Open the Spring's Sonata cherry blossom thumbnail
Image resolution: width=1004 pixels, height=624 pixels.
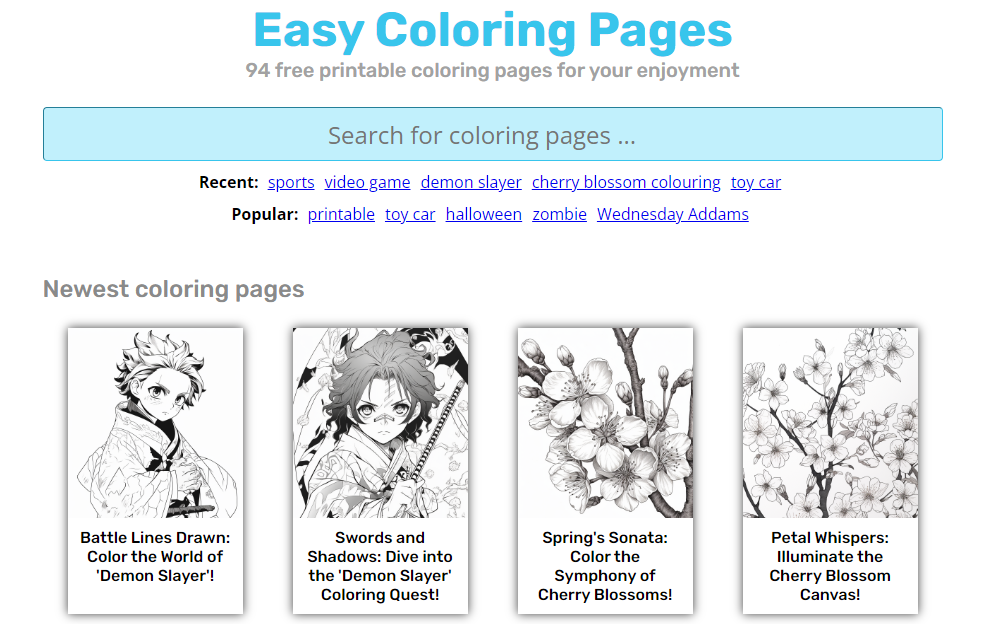(x=605, y=422)
